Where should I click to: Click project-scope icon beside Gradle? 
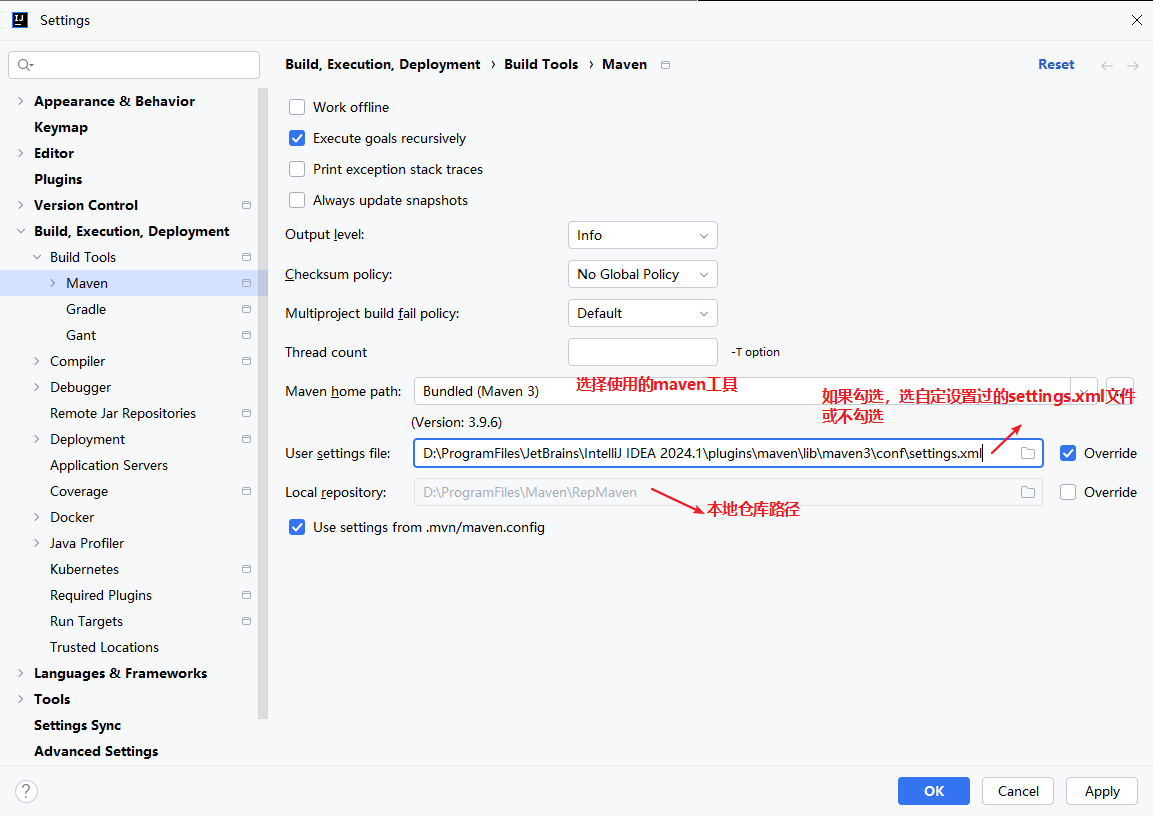click(246, 309)
